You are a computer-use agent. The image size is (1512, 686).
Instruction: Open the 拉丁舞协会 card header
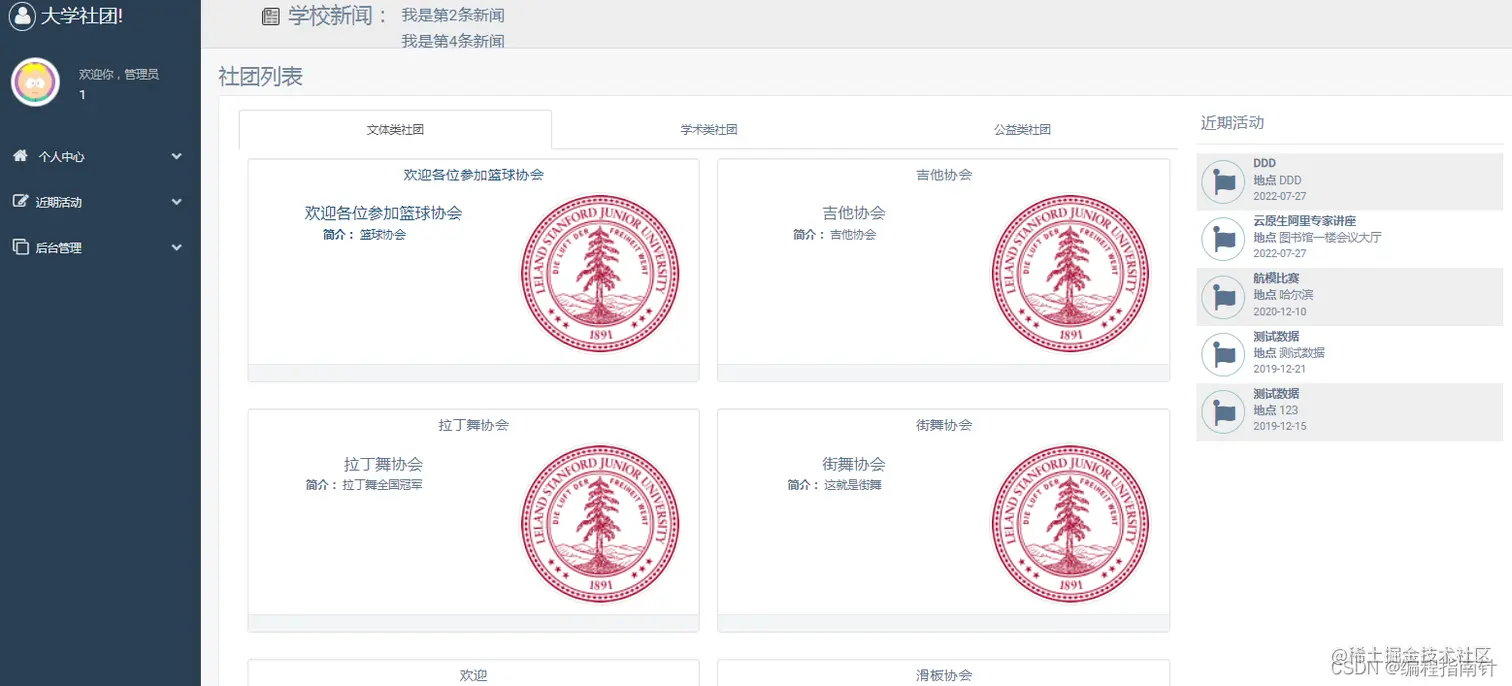(x=473, y=425)
